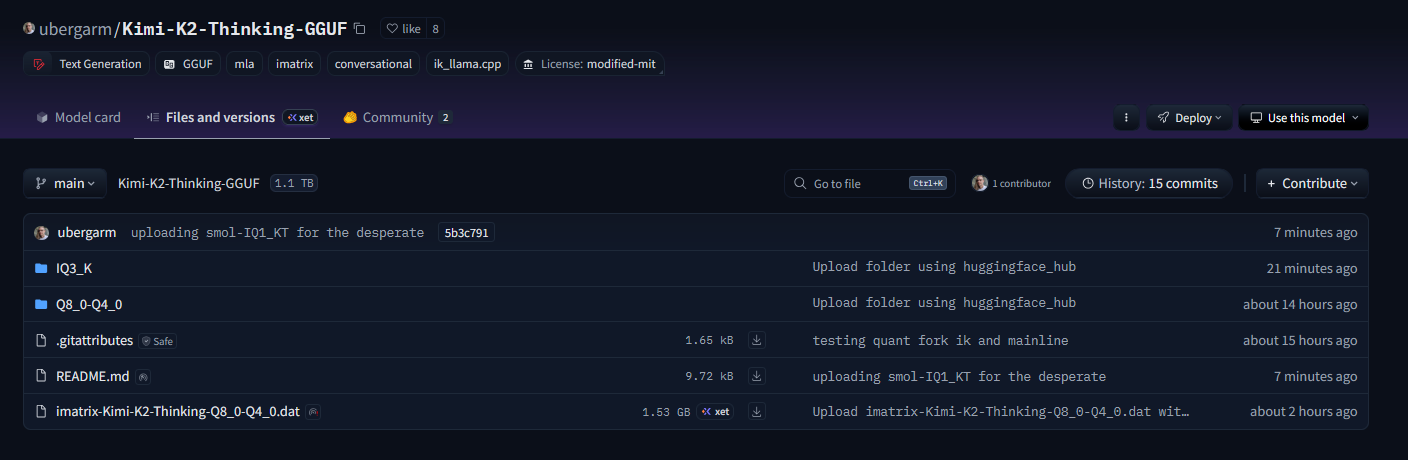Viewport: 1408px width, 460px height.
Task: Focus the Go to file search field
Action: (x=870, y=184)
